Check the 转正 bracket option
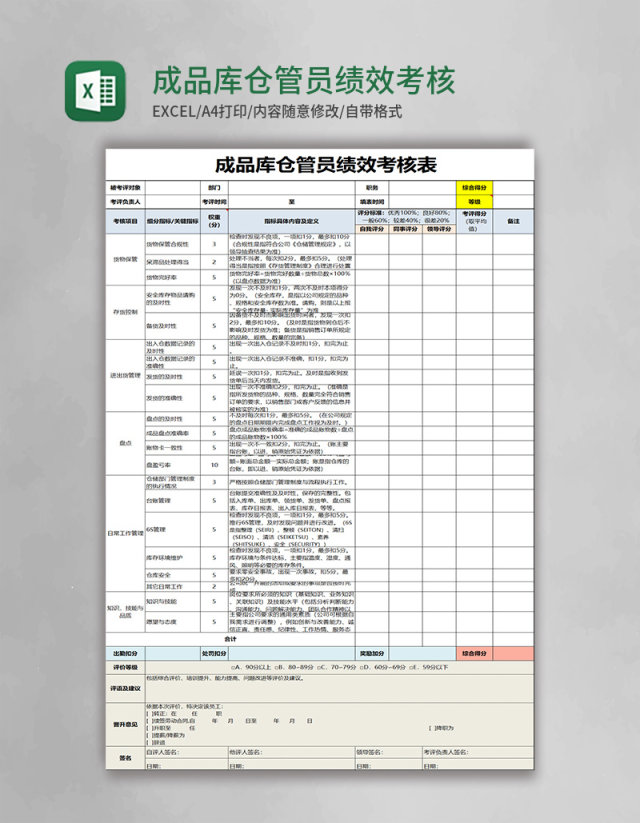 tap(148, 714)
